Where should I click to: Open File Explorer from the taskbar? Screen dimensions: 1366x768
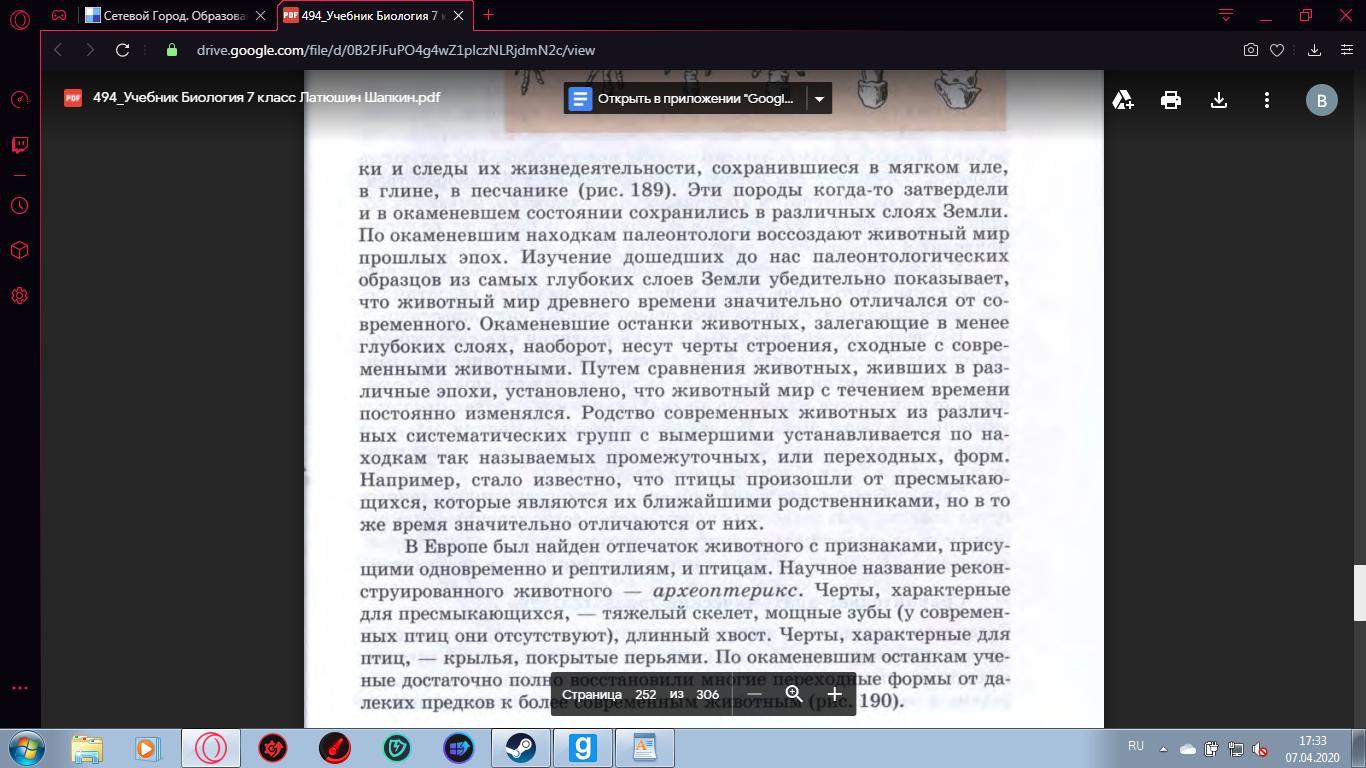click(x=87, y=748)
